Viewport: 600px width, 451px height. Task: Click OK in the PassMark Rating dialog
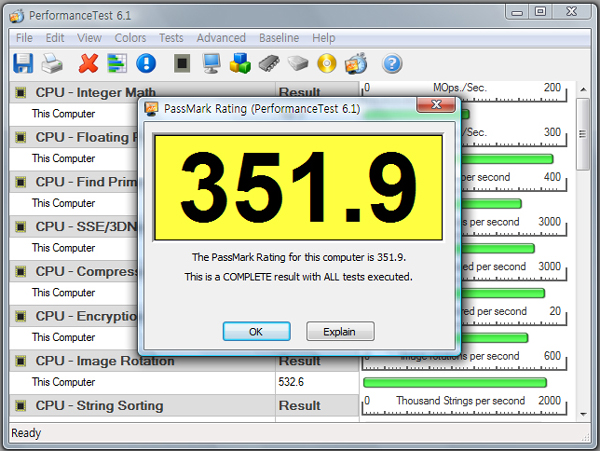point(256,331)
